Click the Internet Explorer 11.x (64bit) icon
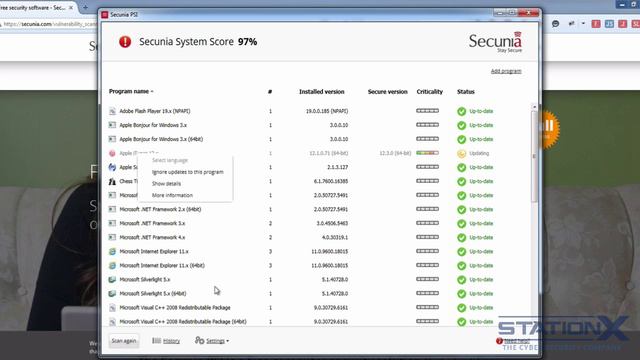The width and height of the screenshot is (640, 360). (x=112, y=265)
